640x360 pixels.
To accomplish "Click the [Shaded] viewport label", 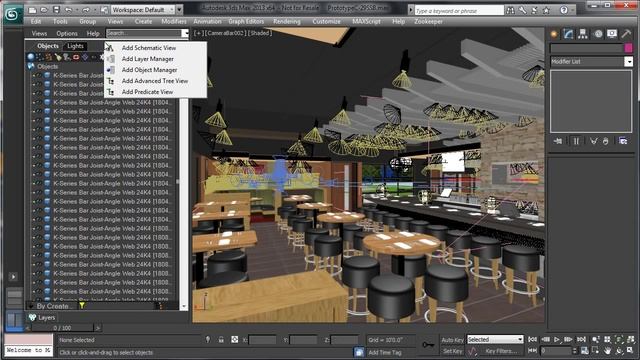I will click(x=260, y=33).
